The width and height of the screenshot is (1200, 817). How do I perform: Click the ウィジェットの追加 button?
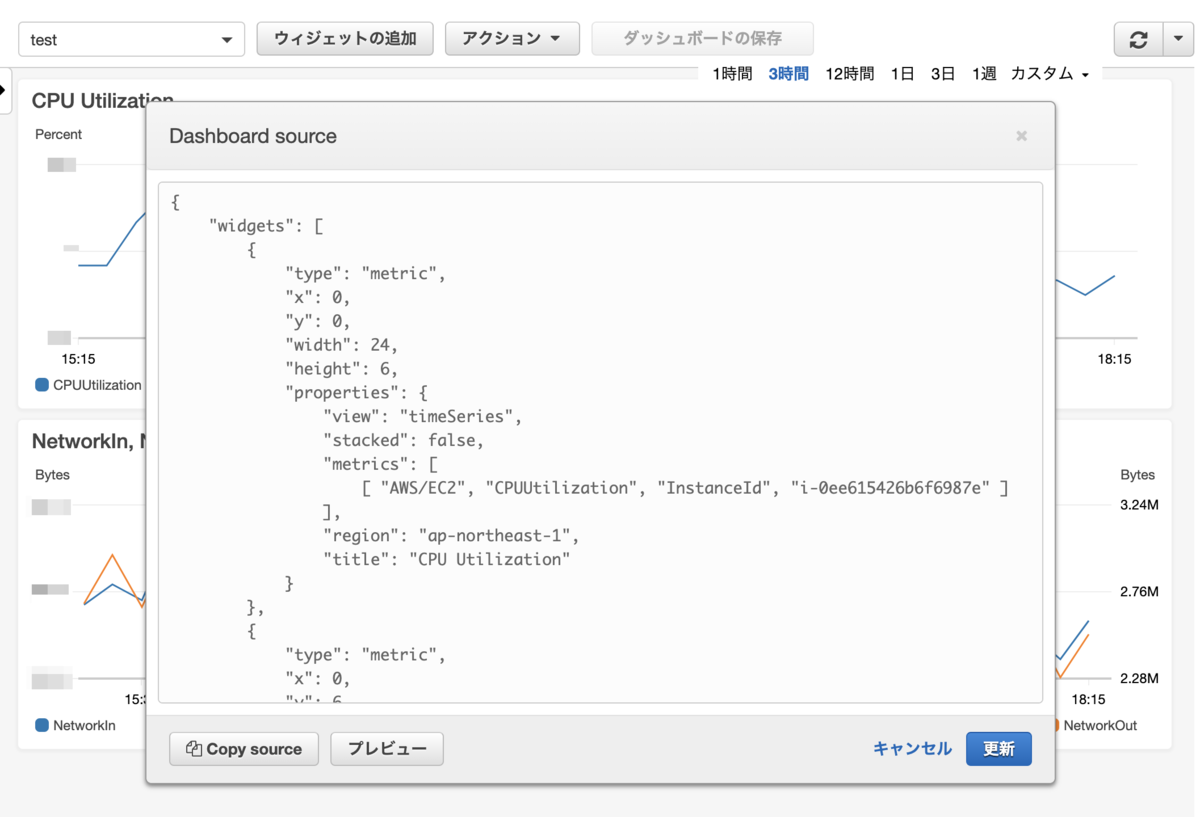[x=345, y=39]
